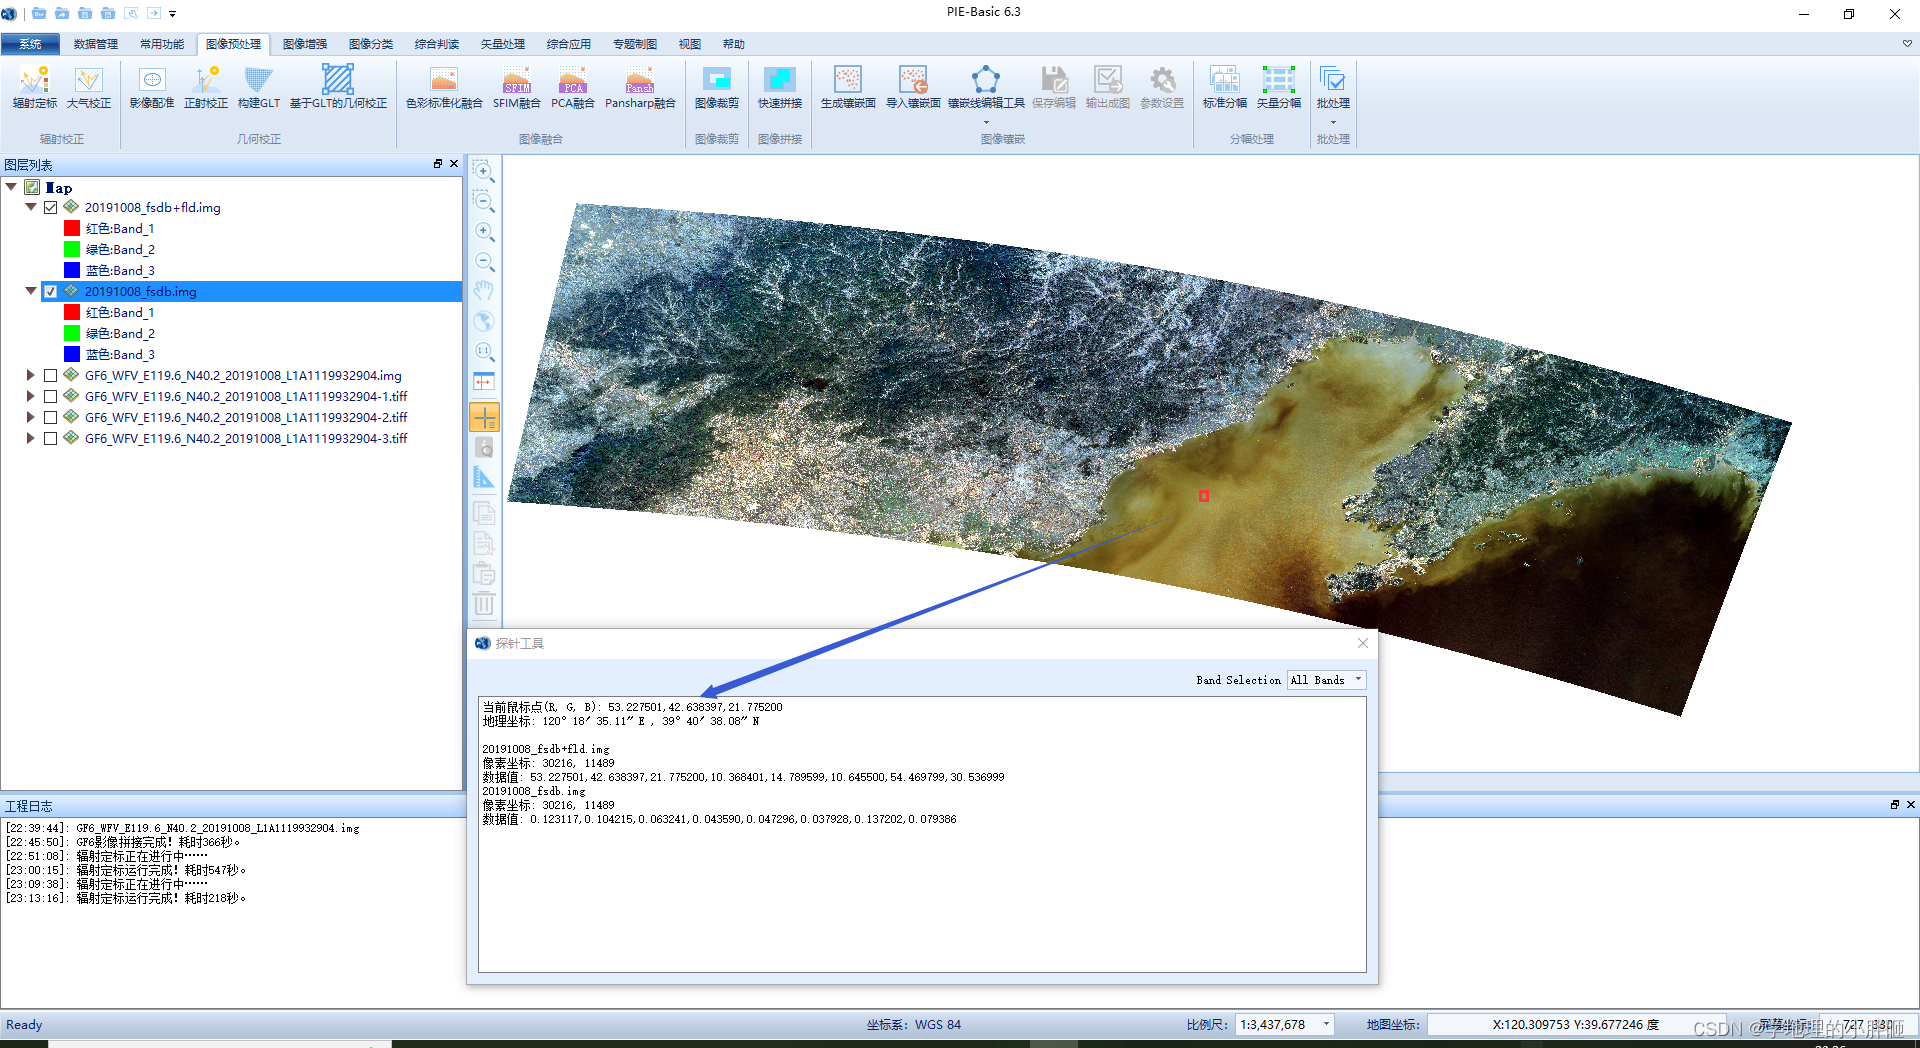The width and height of the screenshot is (1920, 1048).
Task: Switch to the 图像增强 tab
Action: click(305, 44)
